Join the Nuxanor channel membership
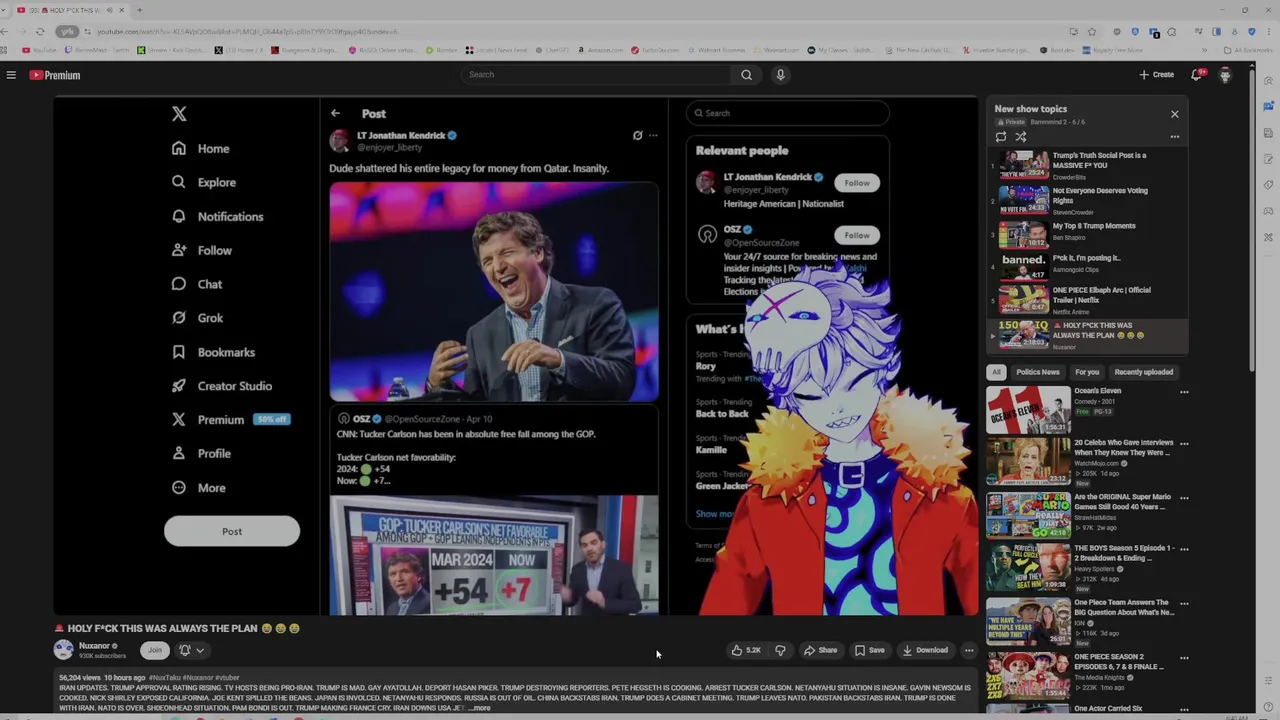The width and height of the screenshot is (1280, 720). click(154, 650)
